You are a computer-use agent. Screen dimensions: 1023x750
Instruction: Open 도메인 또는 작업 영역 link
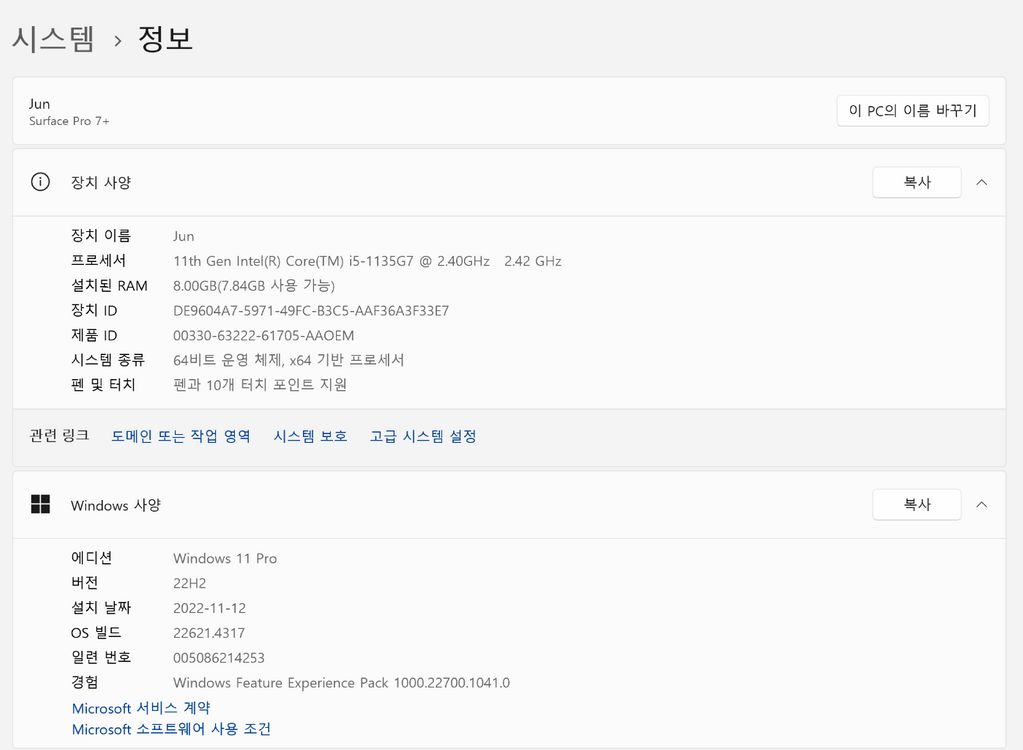181,436
